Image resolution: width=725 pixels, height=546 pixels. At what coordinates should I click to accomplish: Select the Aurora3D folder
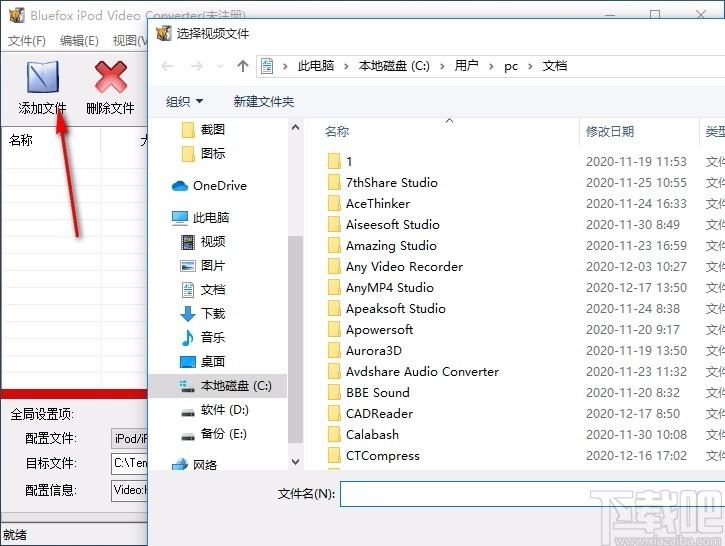(364, 350)
